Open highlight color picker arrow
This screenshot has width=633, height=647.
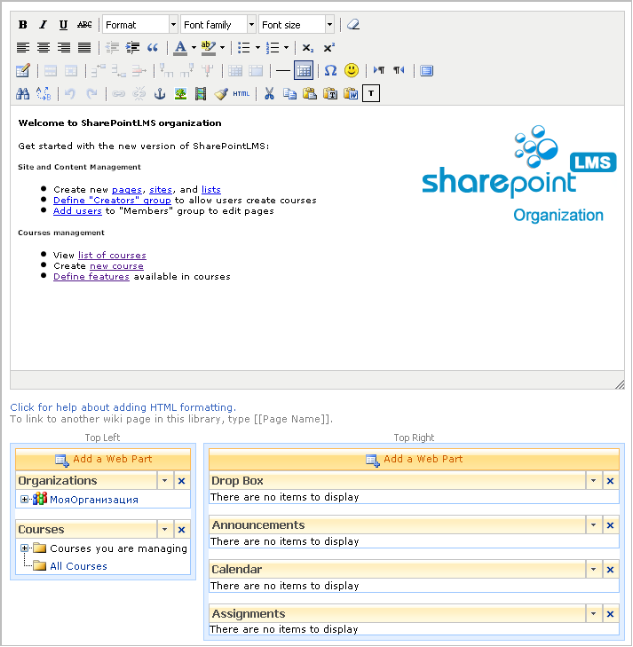(222, 48)
